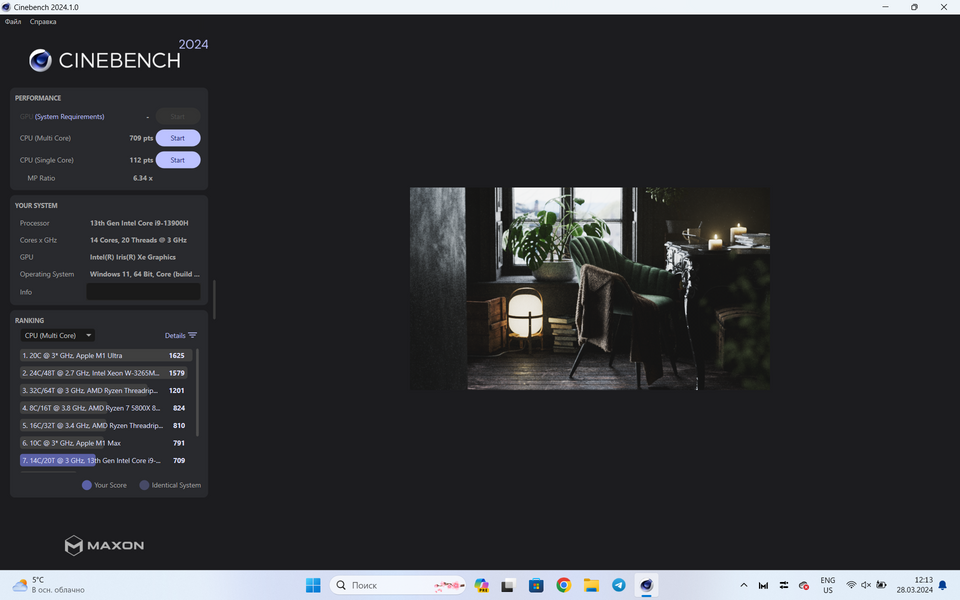Launch Google Chrome from the taskbar
960x600 pixels.
564,585
